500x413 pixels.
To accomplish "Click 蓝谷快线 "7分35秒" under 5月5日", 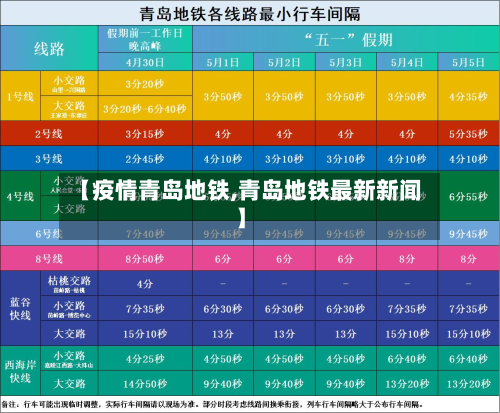I will point(468,309).
